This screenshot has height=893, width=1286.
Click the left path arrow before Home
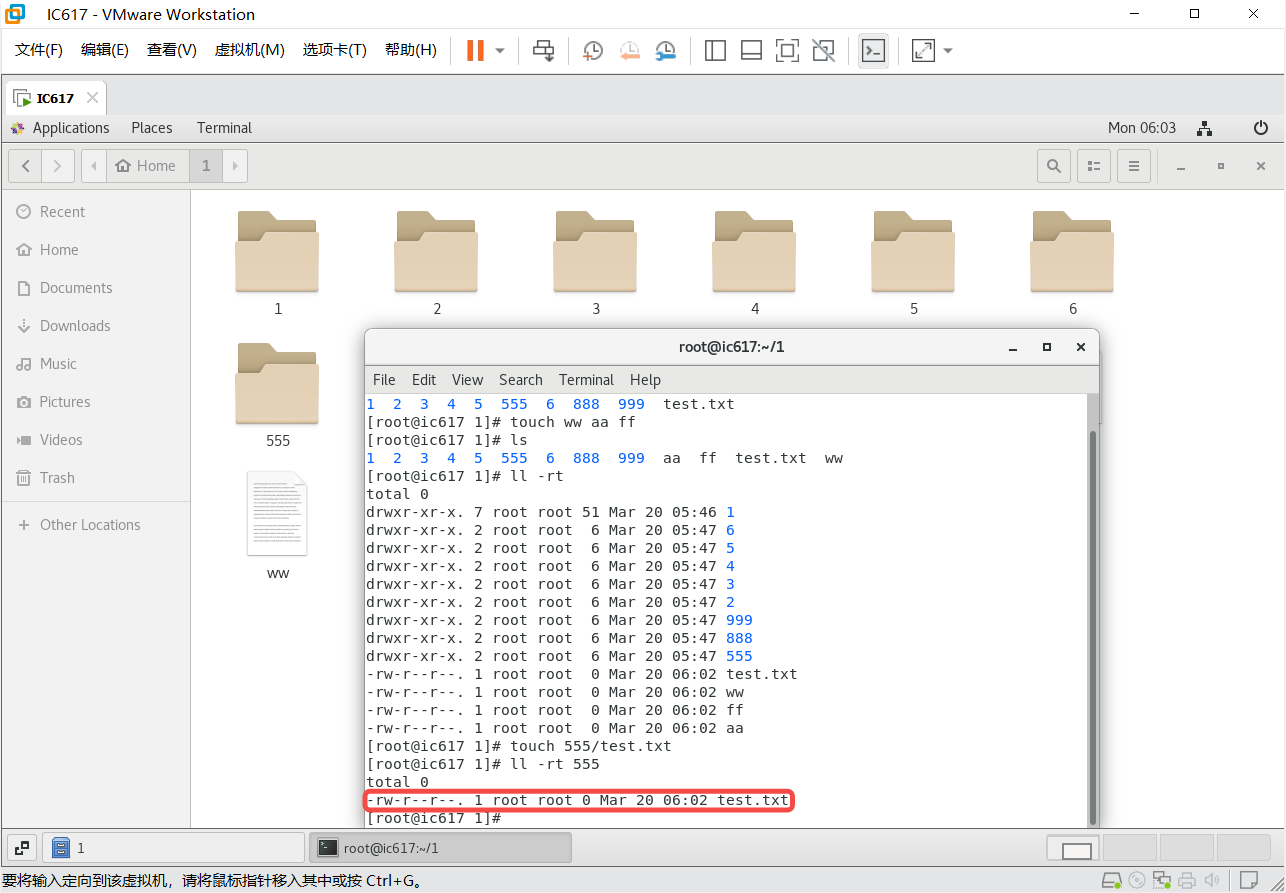tap(93, 166)
